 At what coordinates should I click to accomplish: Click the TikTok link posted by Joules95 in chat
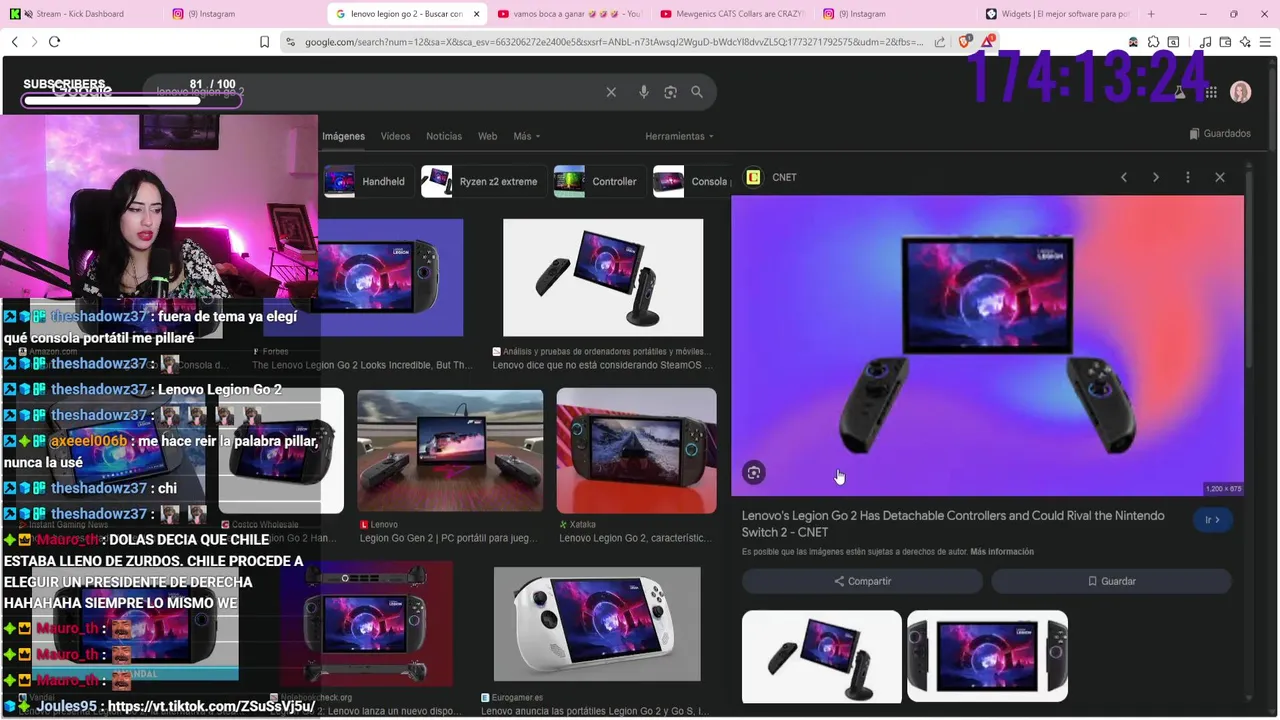coord(211,706)
